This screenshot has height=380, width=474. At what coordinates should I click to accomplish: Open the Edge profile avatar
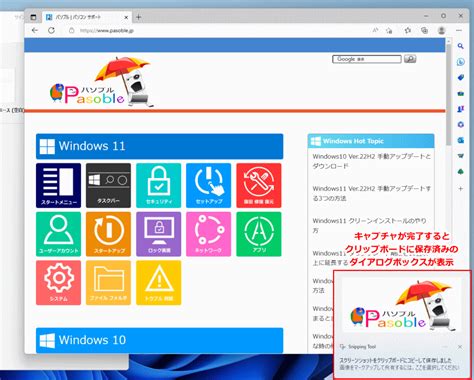[x=441, y=31]
